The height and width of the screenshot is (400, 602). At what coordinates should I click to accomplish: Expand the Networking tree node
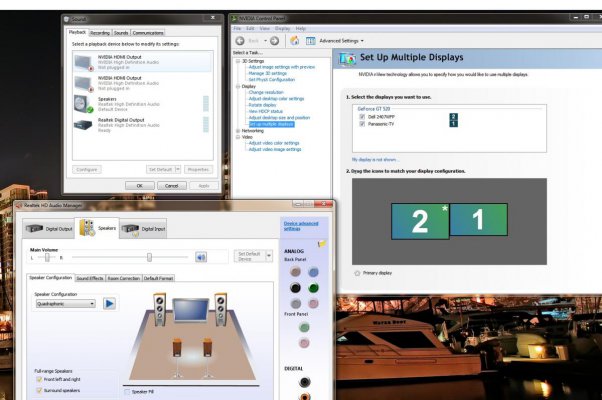(238, 131)
